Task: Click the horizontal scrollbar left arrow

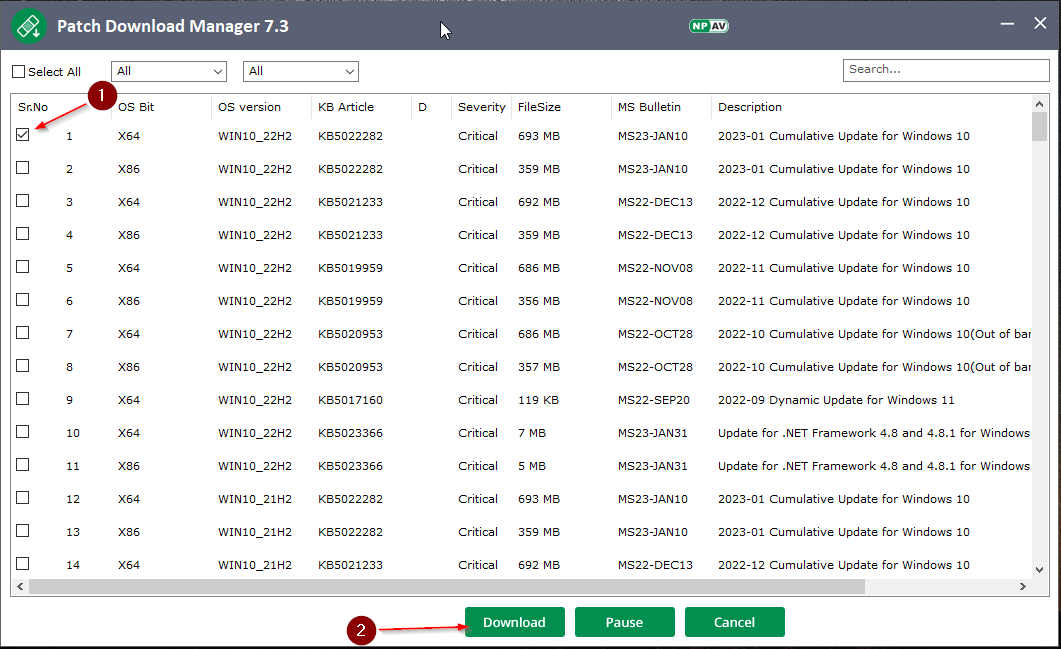Action: coord(20,586)
